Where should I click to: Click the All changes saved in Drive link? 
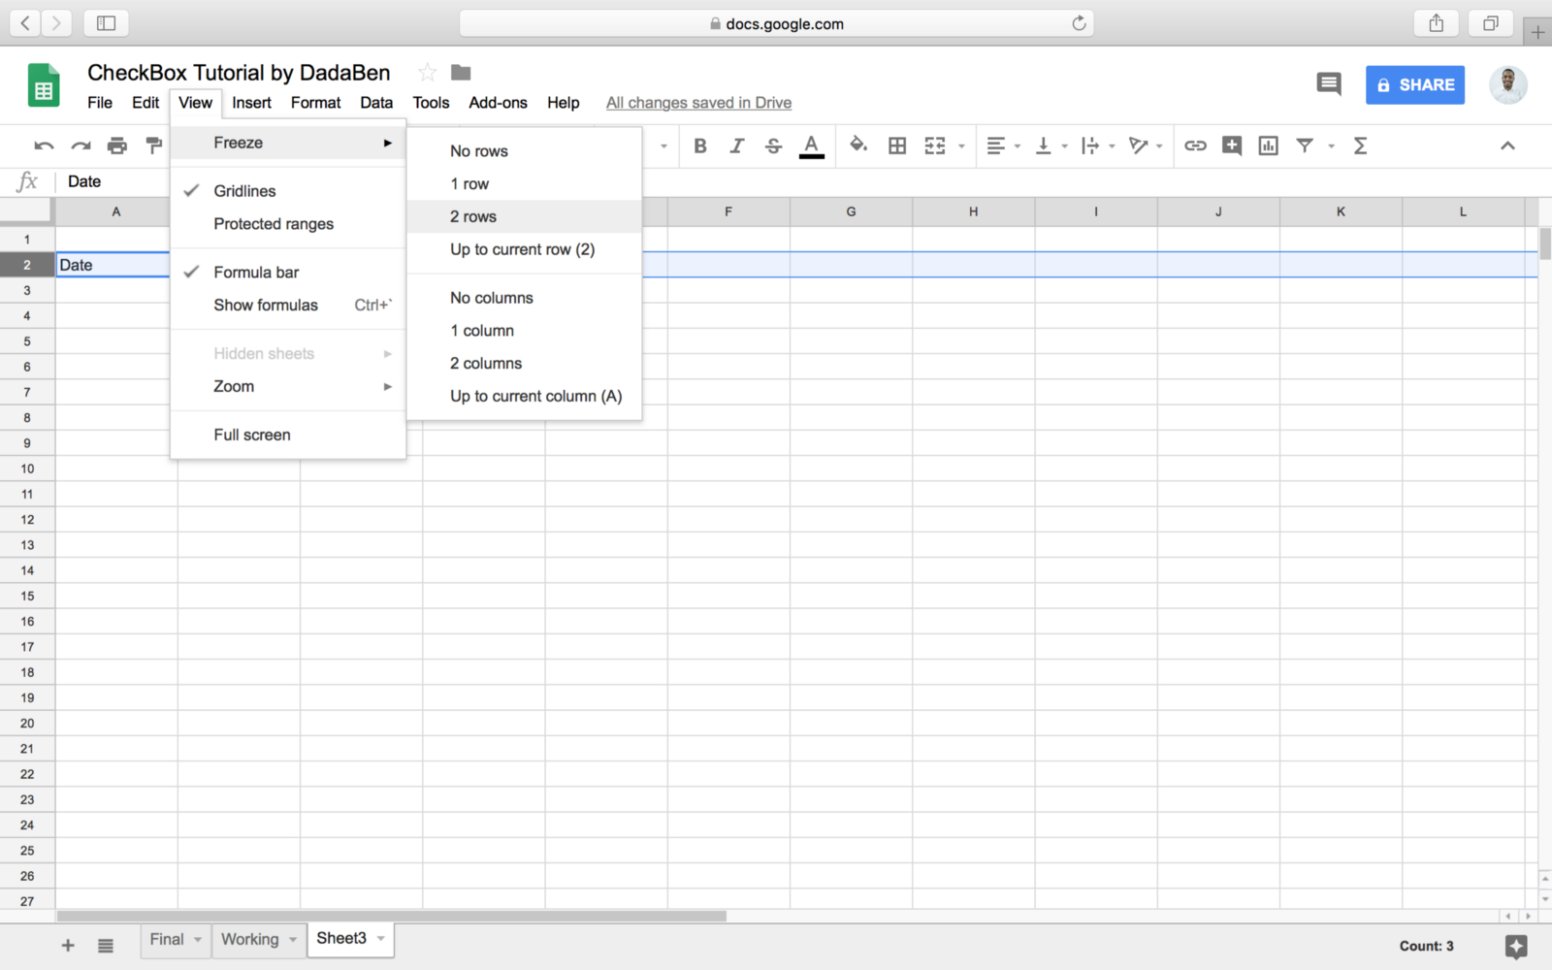tap(698, 102)
